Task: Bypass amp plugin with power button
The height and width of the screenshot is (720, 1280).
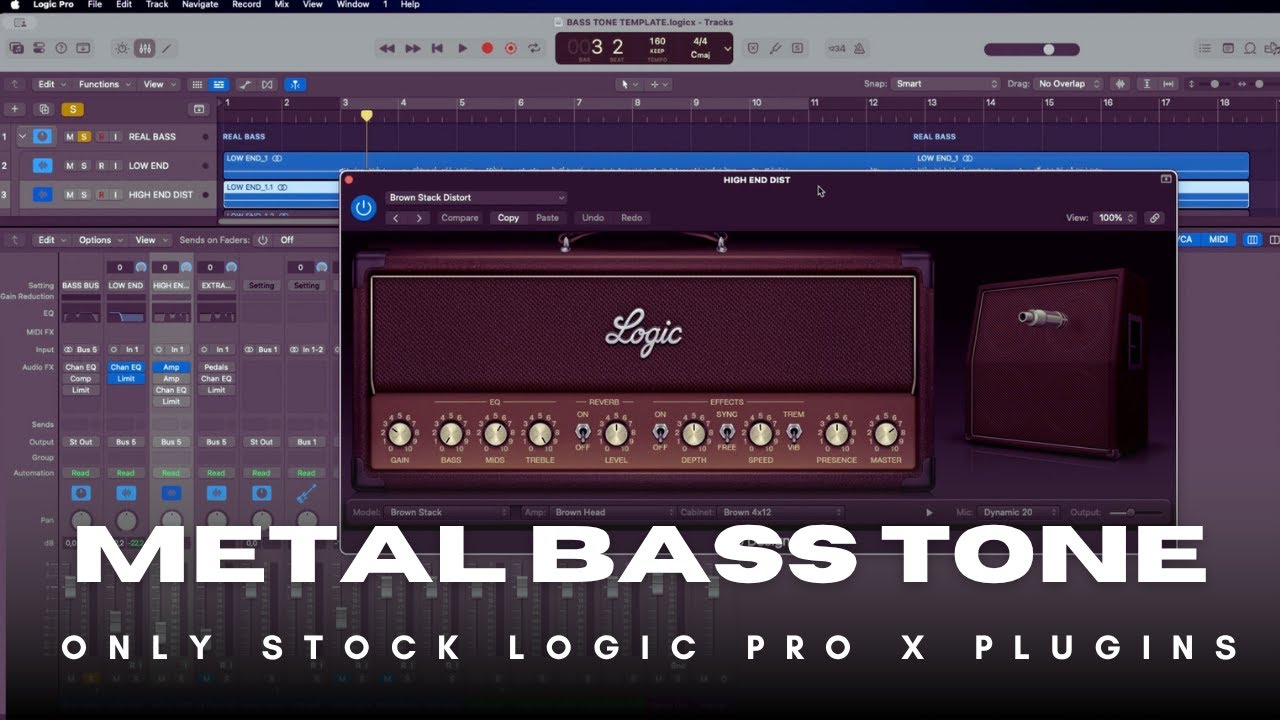Action: [364, 208]
